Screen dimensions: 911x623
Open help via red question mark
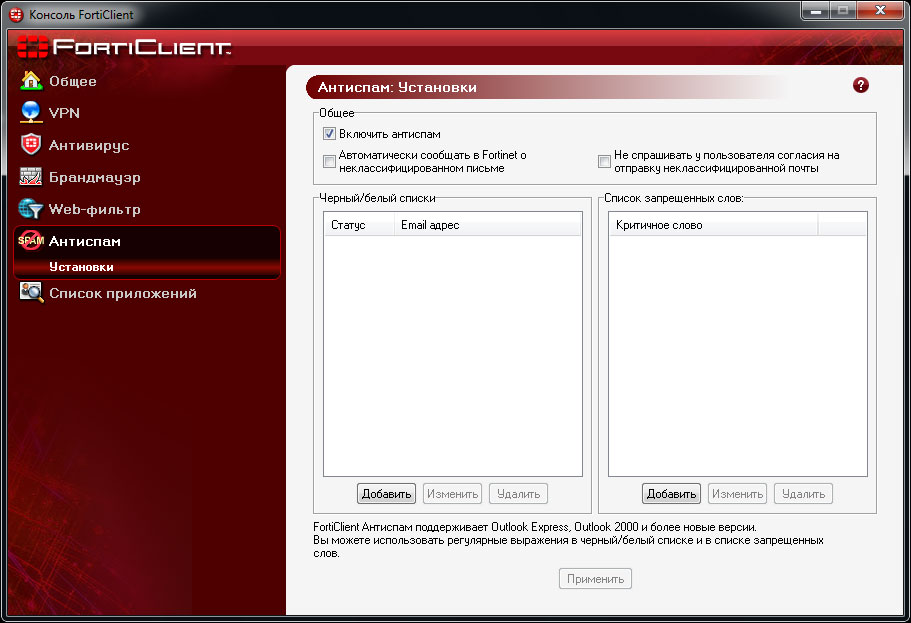tap(860, 85)
